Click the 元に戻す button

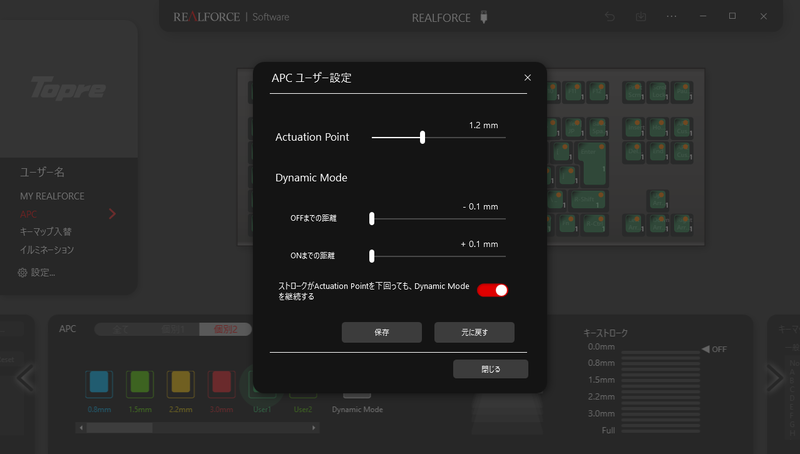pyautogui.click(x=474, y=332)
